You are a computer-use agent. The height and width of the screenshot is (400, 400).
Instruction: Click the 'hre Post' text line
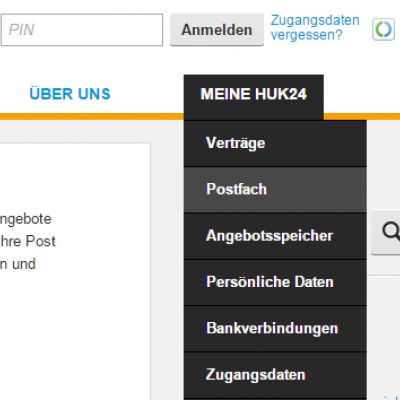[x=28, y=241]
